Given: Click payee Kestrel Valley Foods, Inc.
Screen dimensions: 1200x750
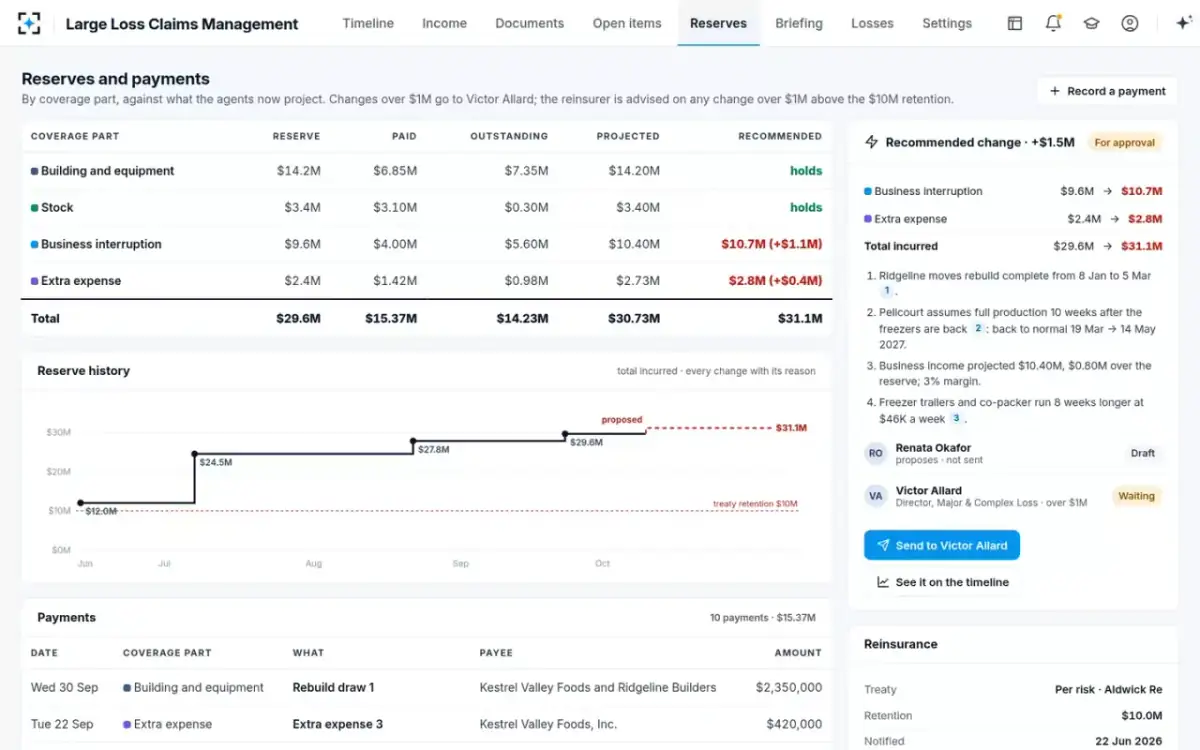Looking at the screenshot, I should [x=549, y=724].
